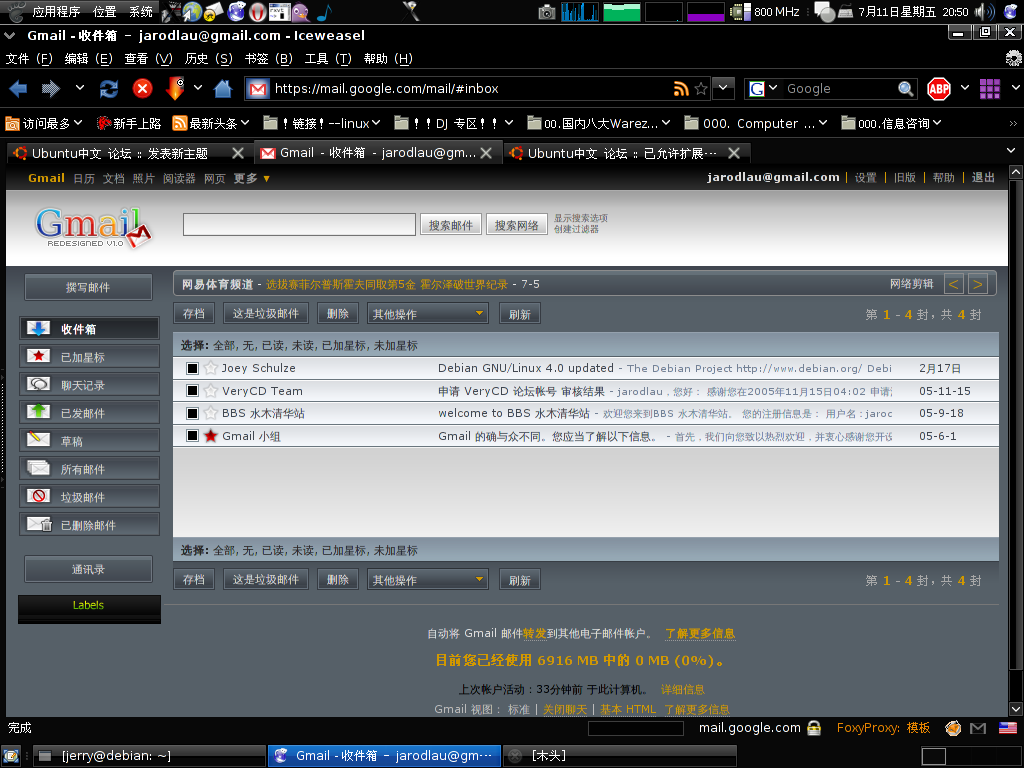Open the 设置 settings link

coord(865,178)
